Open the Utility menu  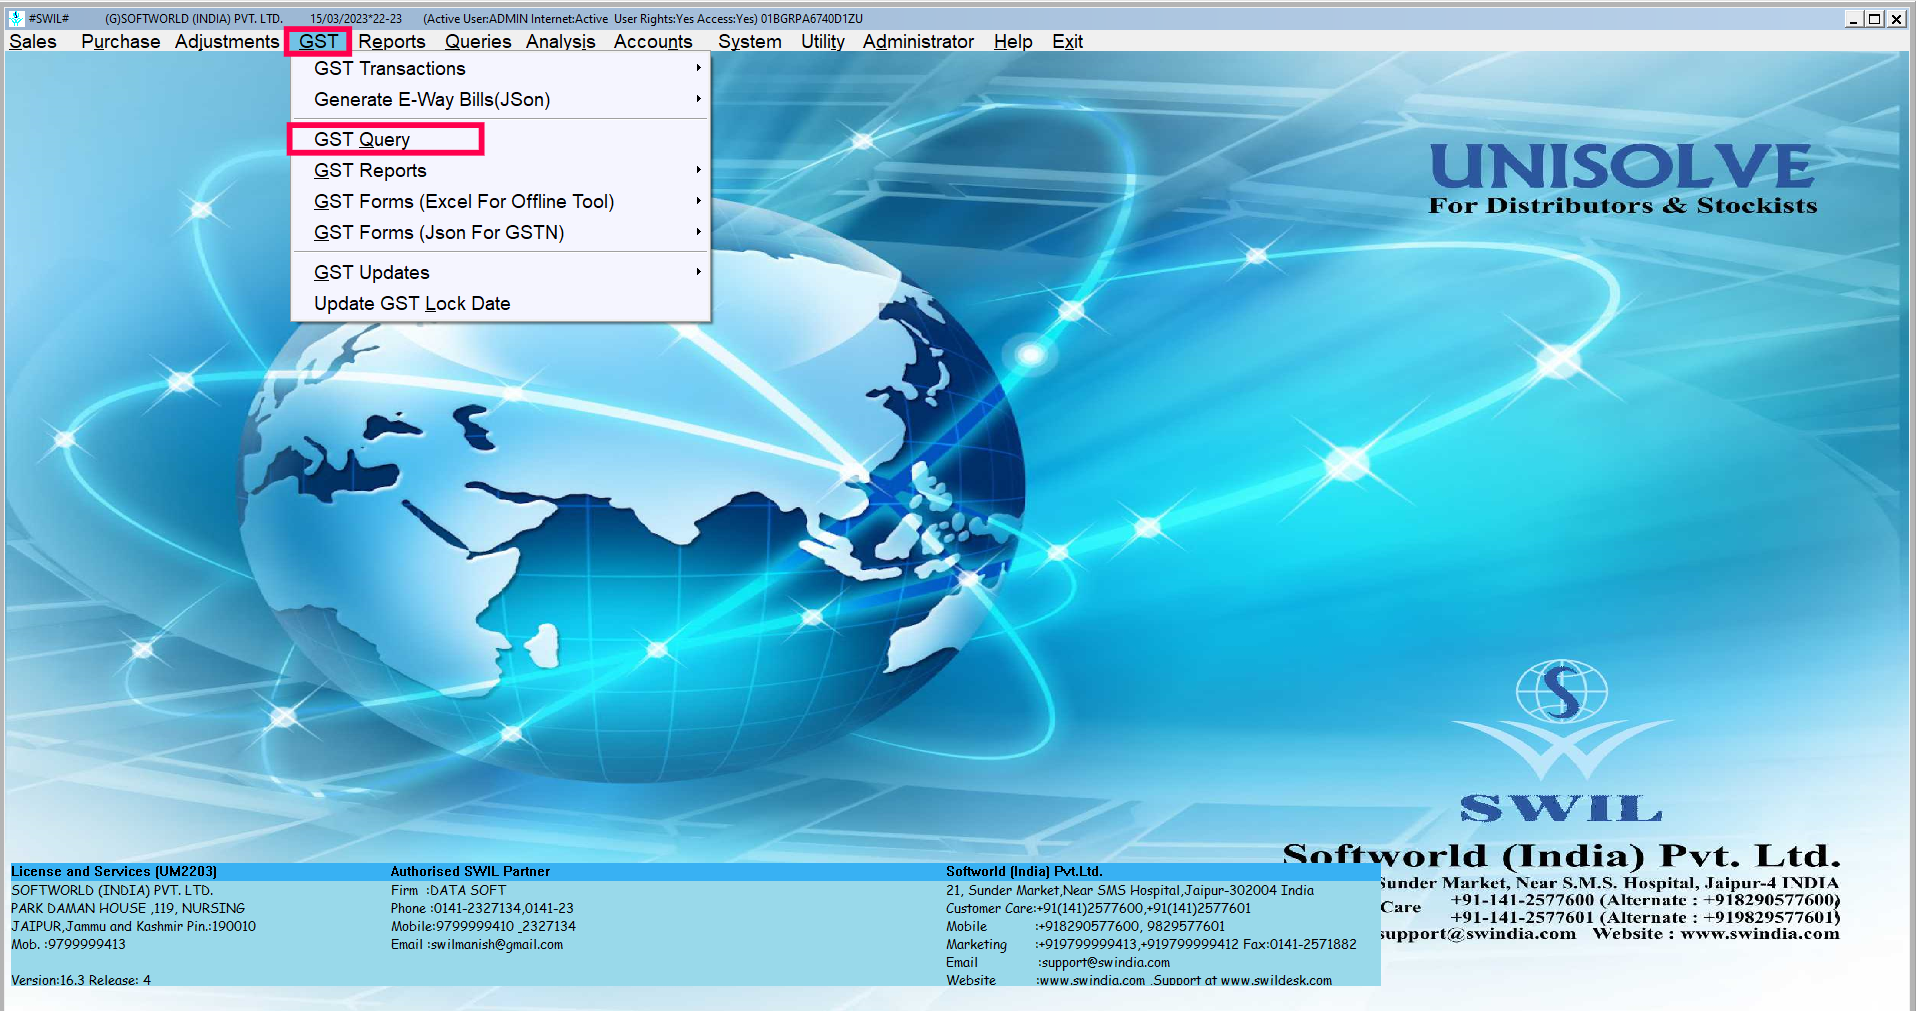823,41
